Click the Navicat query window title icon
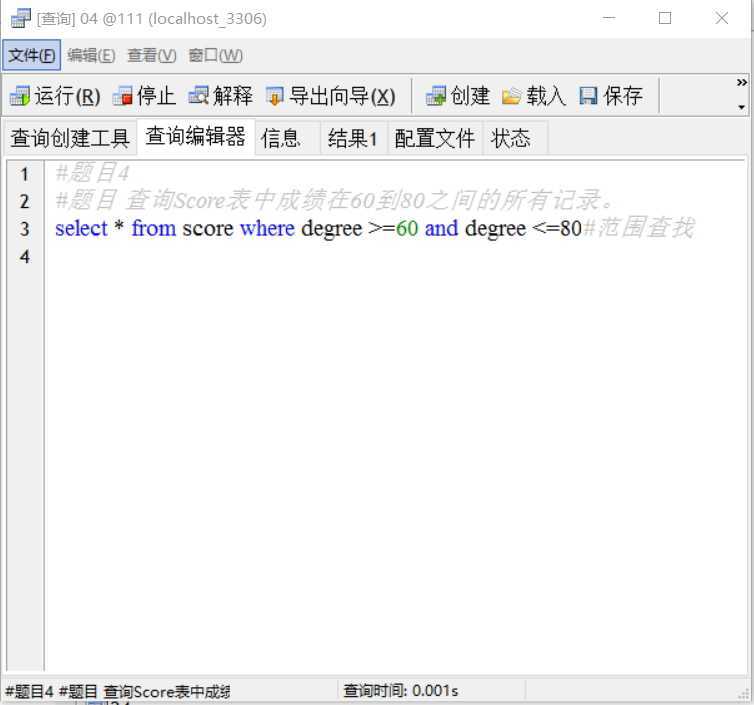754x705 pixels. click(x=21, y=18)
